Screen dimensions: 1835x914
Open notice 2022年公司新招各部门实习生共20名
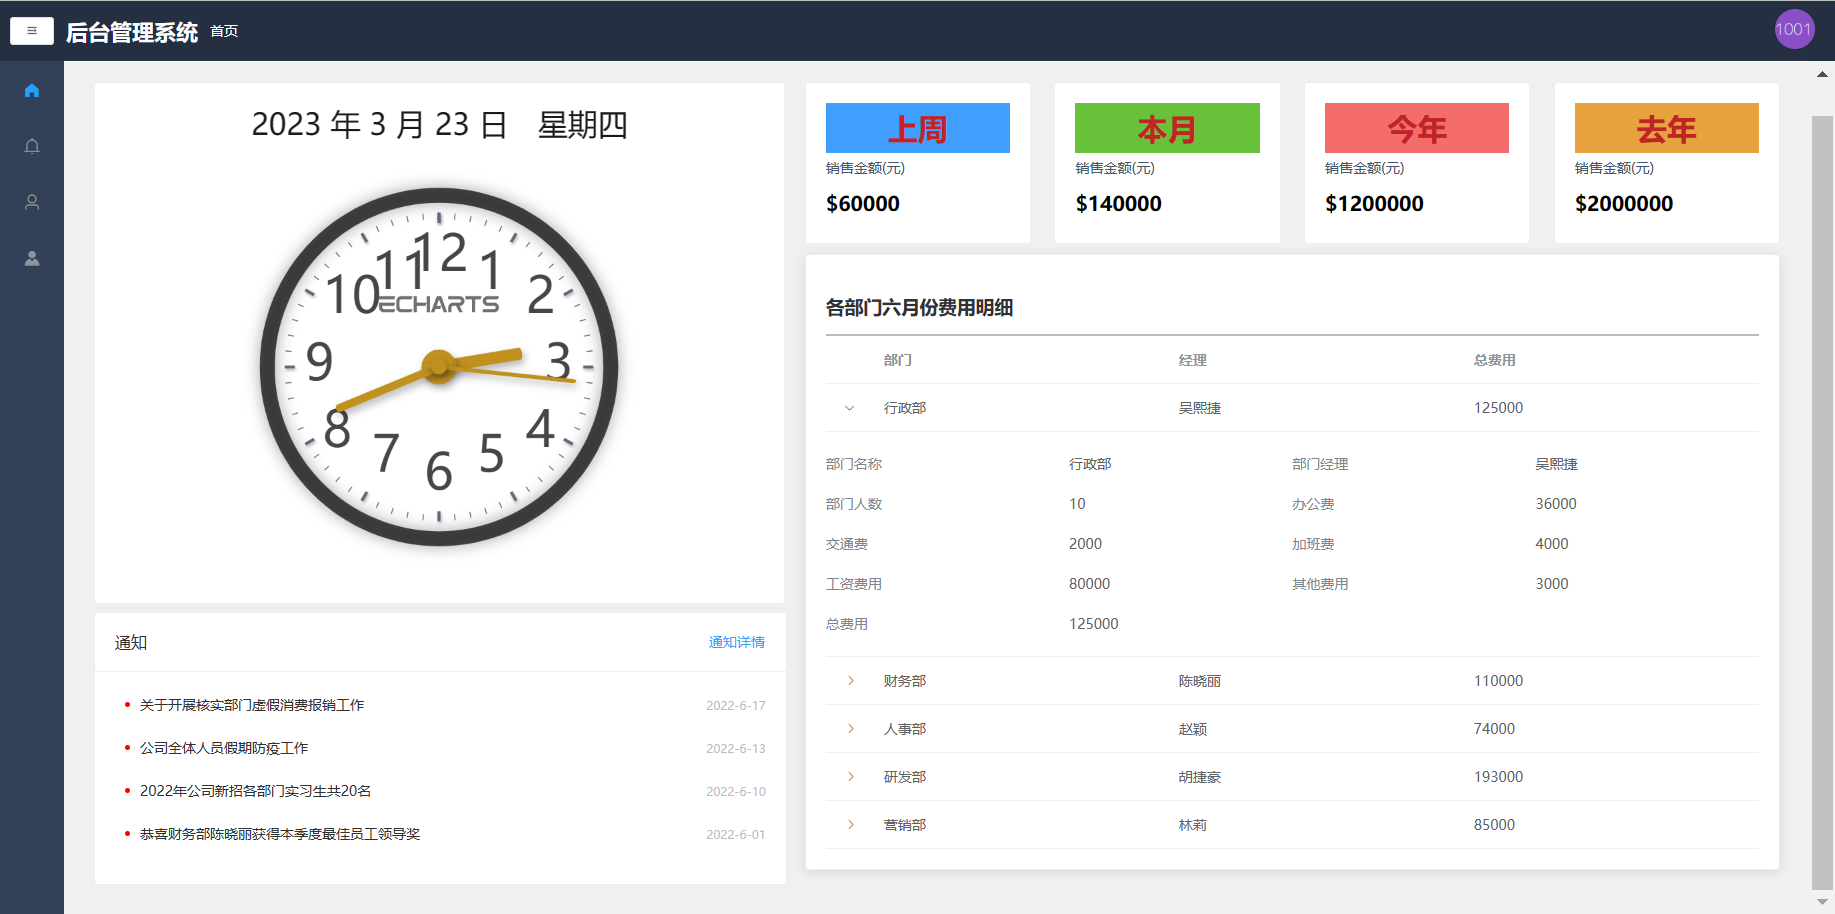(255, 791)
